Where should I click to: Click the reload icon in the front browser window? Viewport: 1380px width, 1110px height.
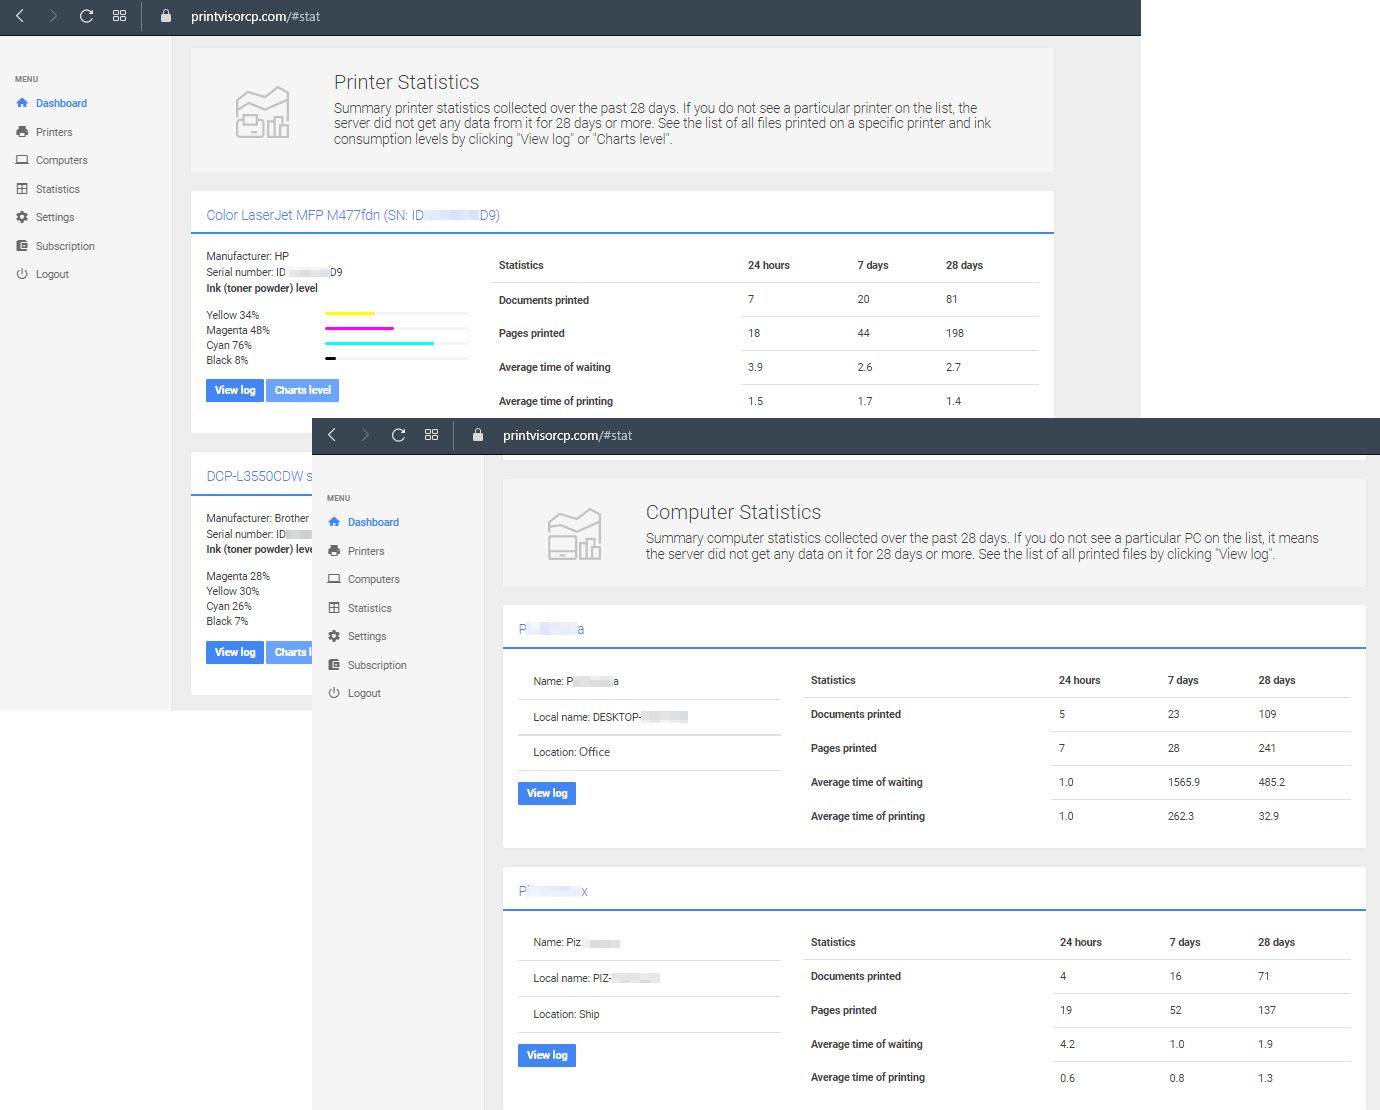[398, 435]
